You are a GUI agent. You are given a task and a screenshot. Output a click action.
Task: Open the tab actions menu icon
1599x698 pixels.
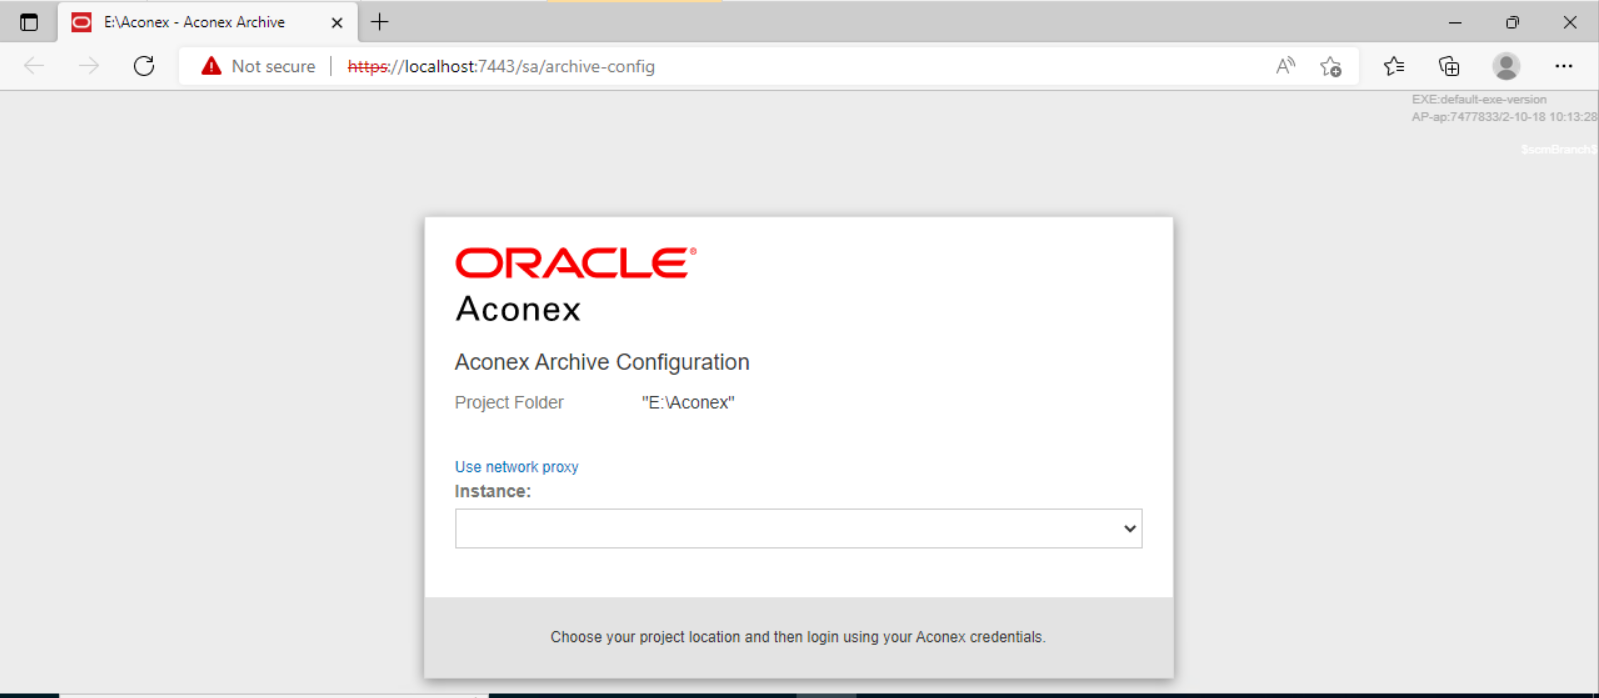(29, 22)
